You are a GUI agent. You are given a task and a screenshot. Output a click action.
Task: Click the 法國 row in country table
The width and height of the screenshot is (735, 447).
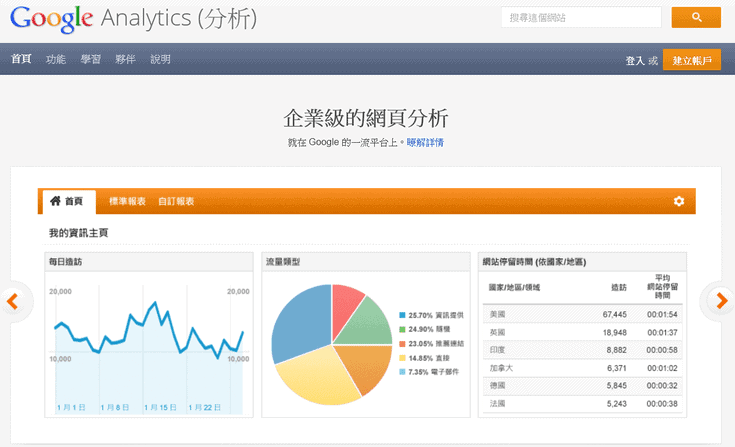tap(582, 403)
